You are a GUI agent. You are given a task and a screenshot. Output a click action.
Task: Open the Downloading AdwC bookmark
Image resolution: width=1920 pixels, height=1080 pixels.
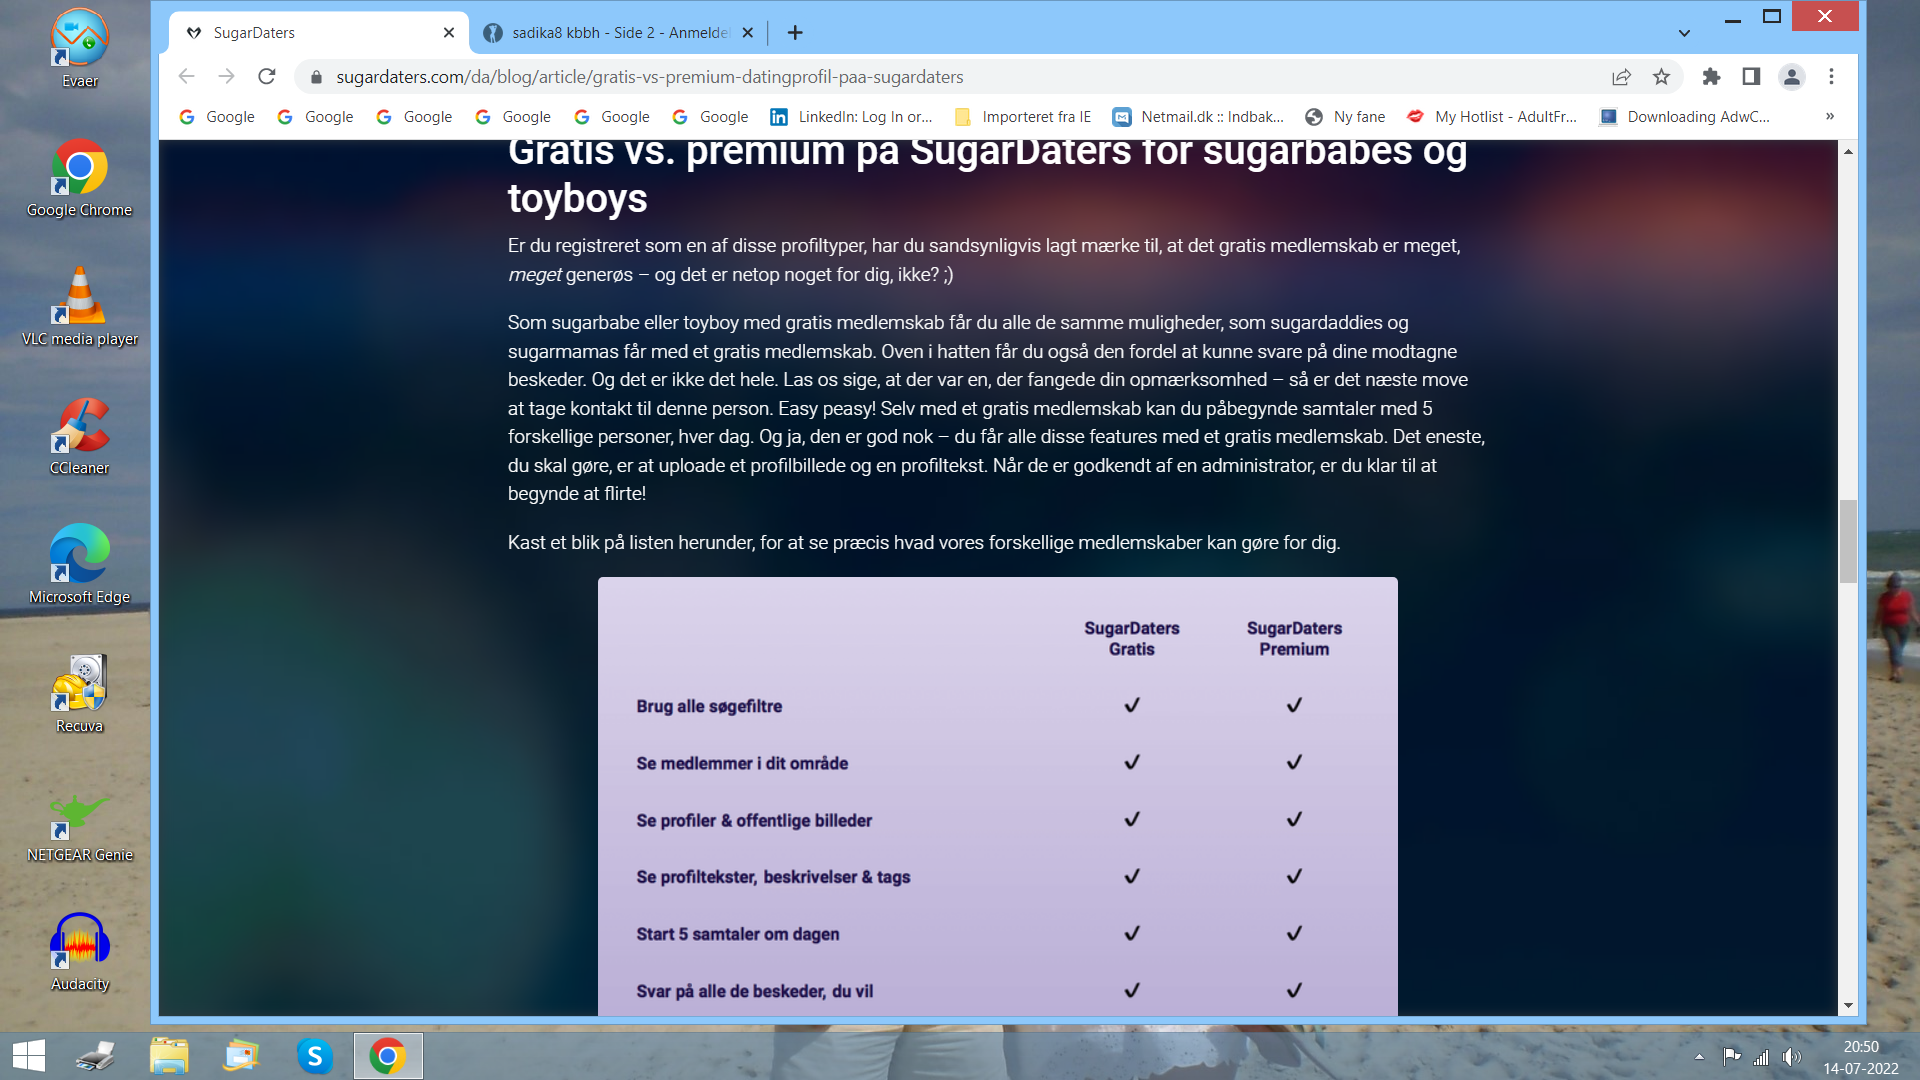pos(1685,117)
